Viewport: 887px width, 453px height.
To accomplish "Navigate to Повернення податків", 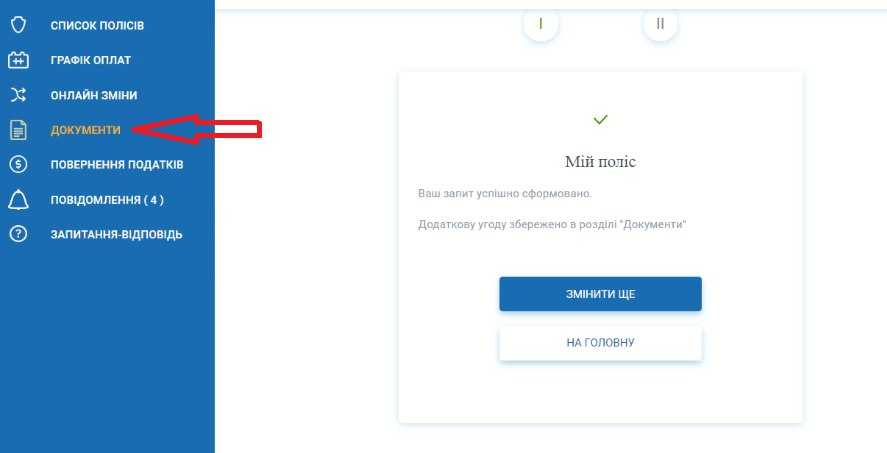I will click(x=117, y=165).
